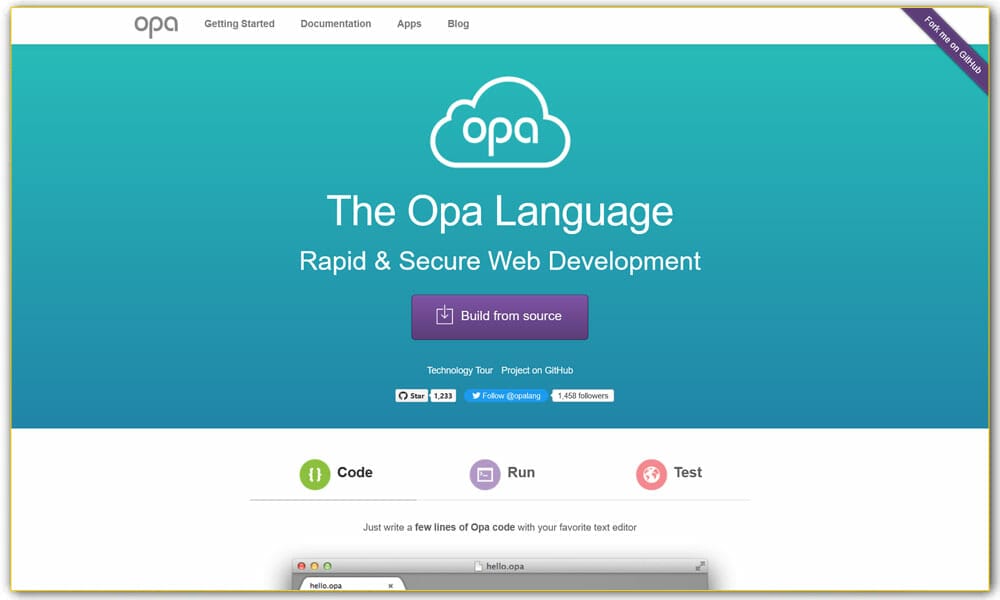
Task: Select the red Test globe icon
Action: click(650, 473)
